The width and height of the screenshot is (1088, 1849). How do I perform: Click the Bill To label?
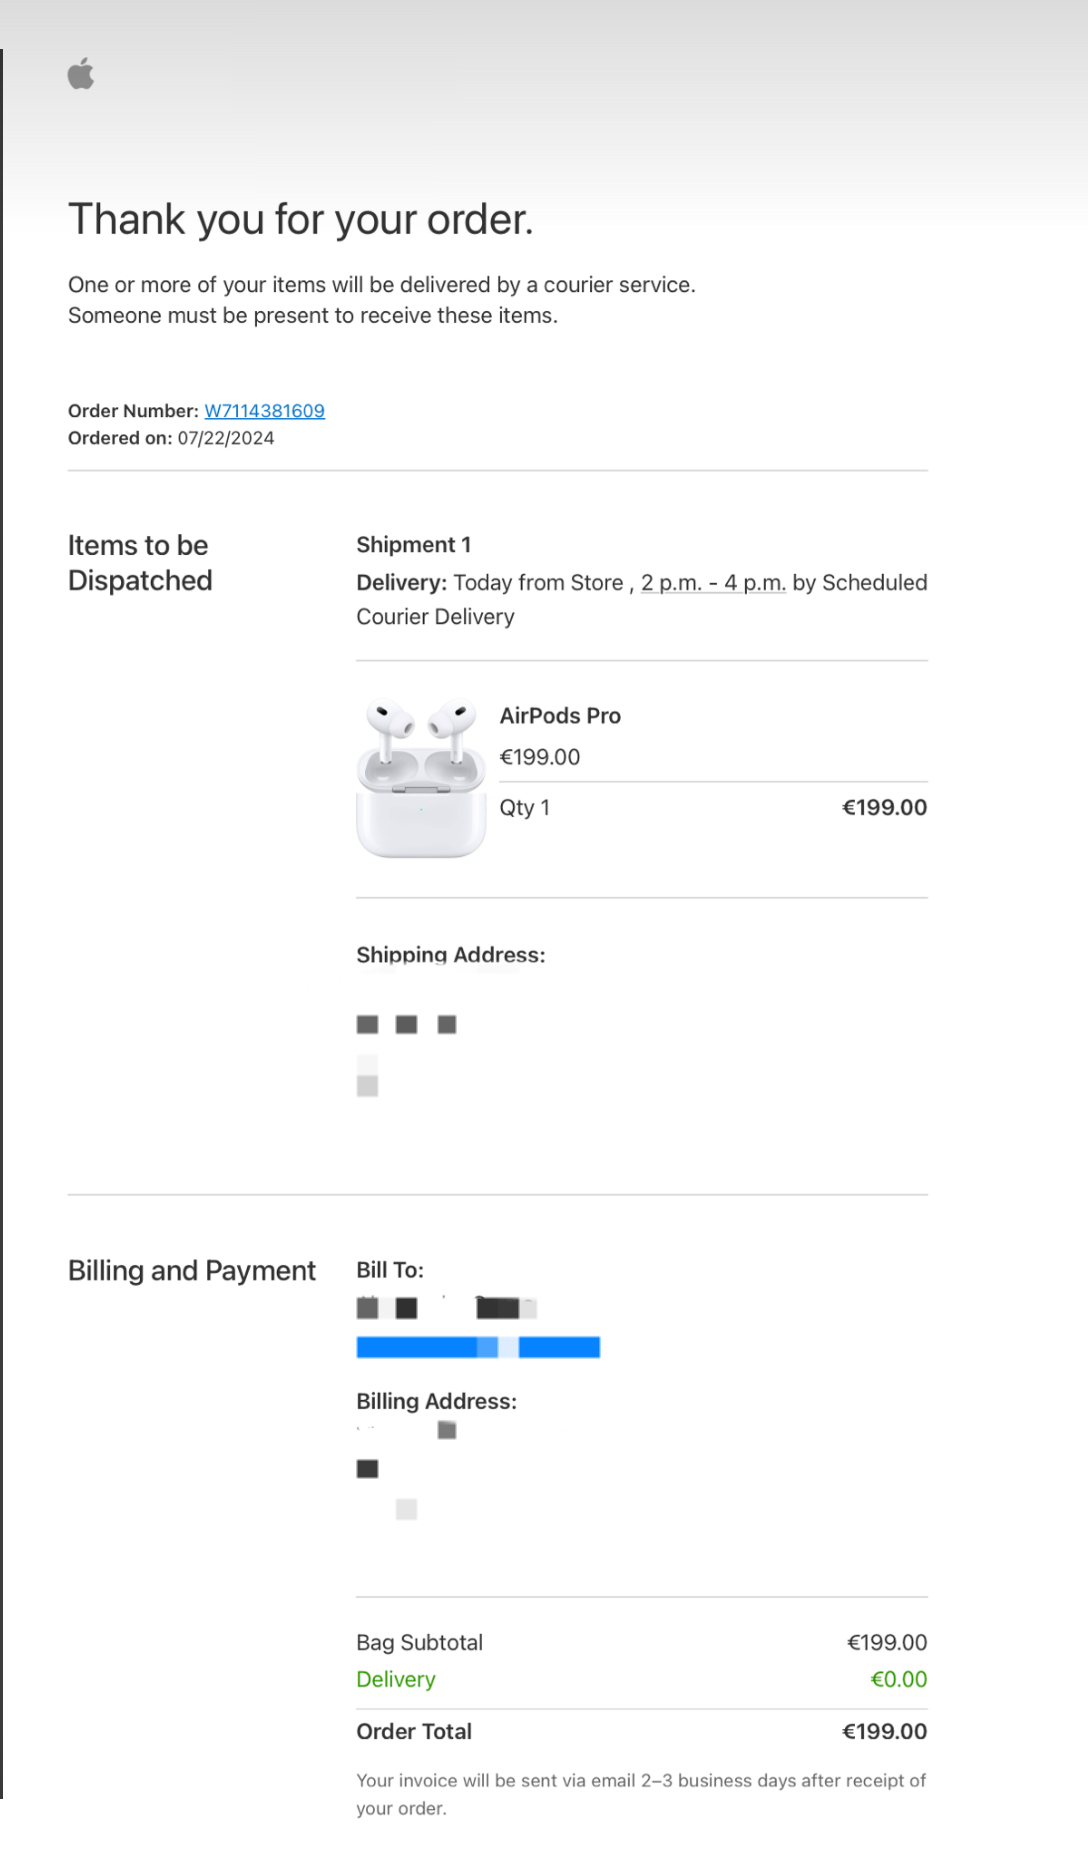[x=390, y=1271]
